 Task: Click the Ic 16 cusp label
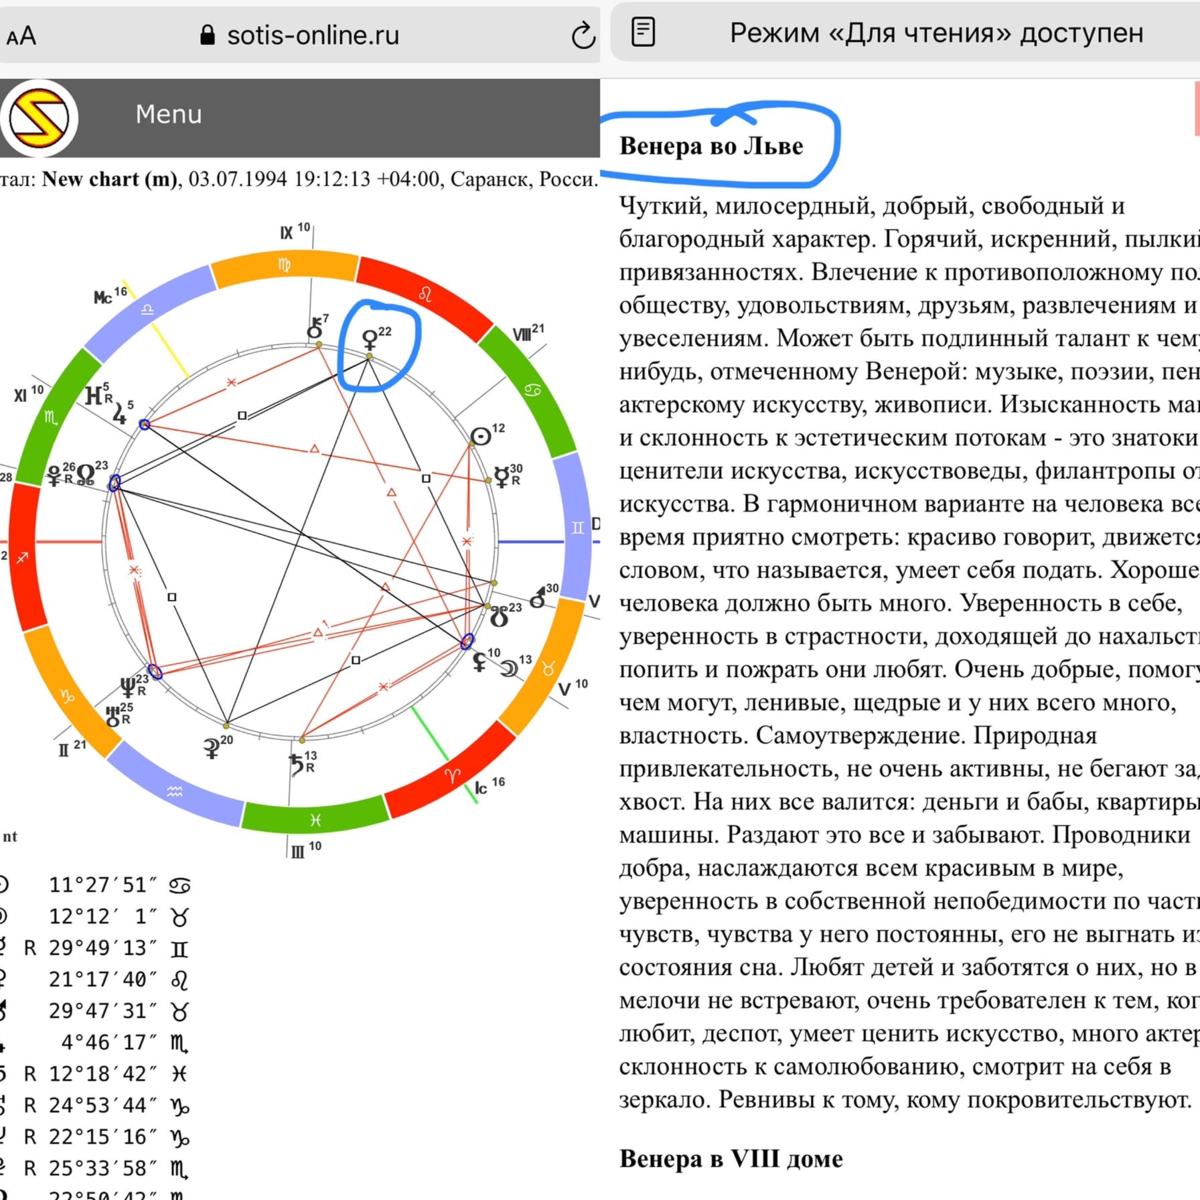click(490, 787)
